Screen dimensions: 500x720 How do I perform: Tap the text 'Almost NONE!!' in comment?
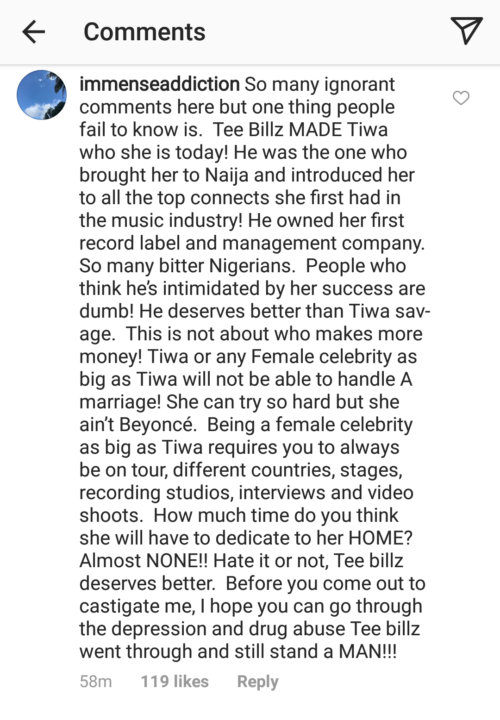pos(144,561)
